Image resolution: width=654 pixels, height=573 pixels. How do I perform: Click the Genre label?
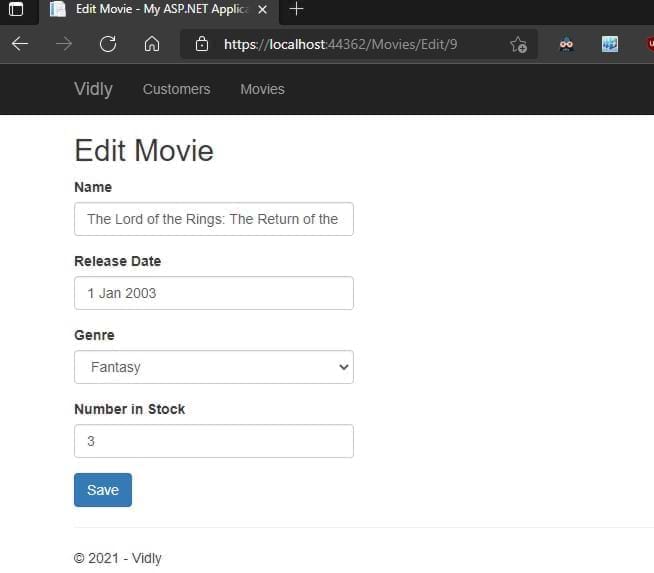(x=94, y=335)
